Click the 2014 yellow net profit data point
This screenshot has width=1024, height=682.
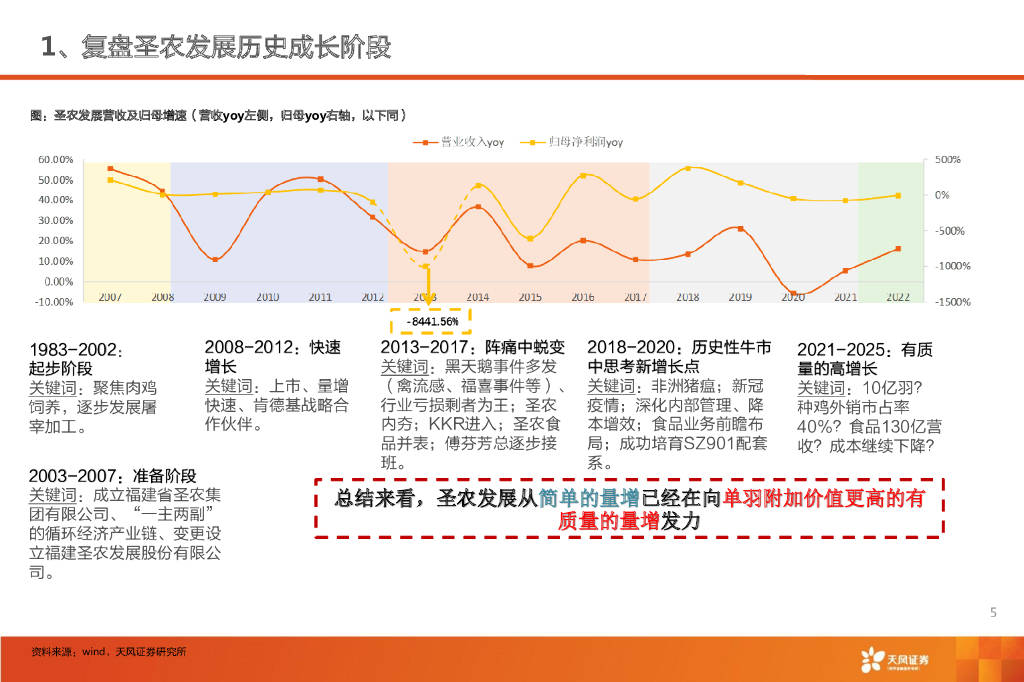478,186
